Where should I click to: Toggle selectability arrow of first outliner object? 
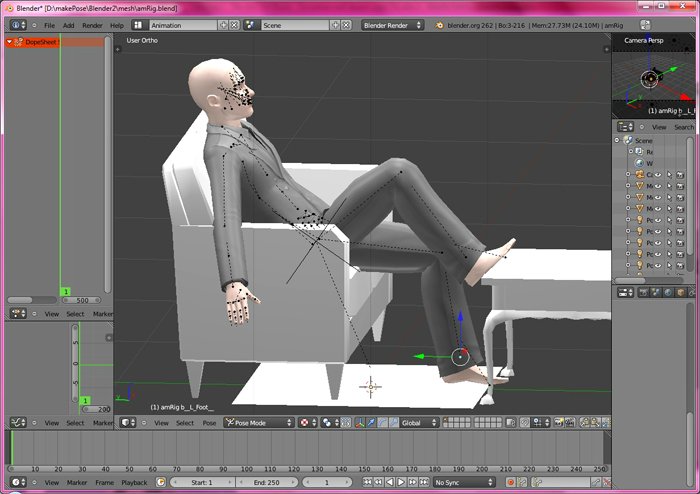click(670, 174)
